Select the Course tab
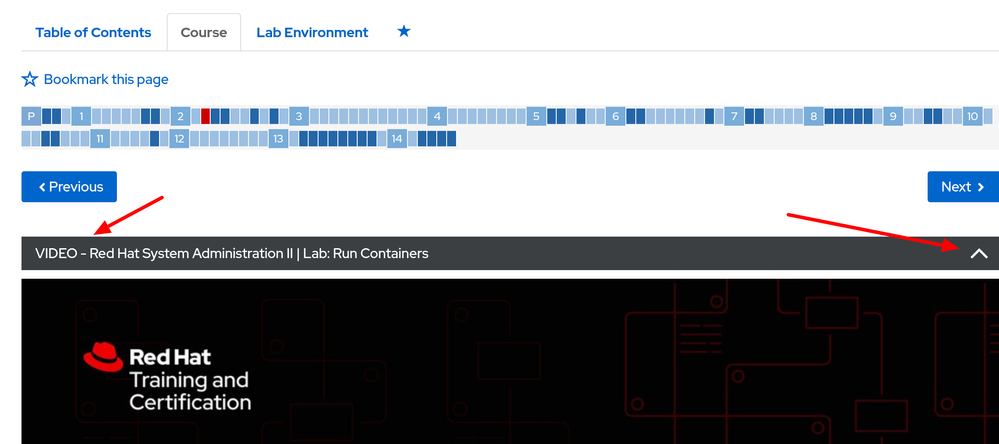The image size is (999, 444). pos(204,32)
